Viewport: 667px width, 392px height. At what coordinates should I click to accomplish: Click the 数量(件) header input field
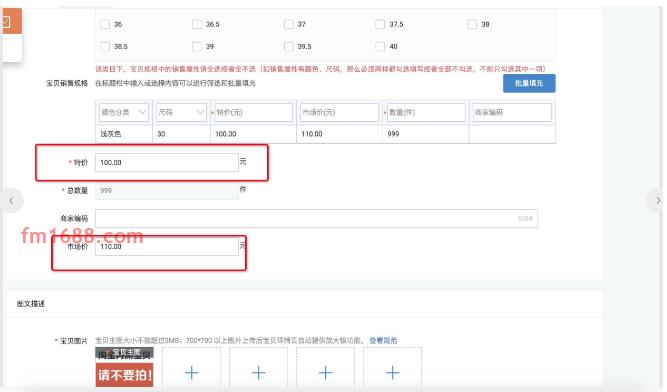(x=426, y=112)
